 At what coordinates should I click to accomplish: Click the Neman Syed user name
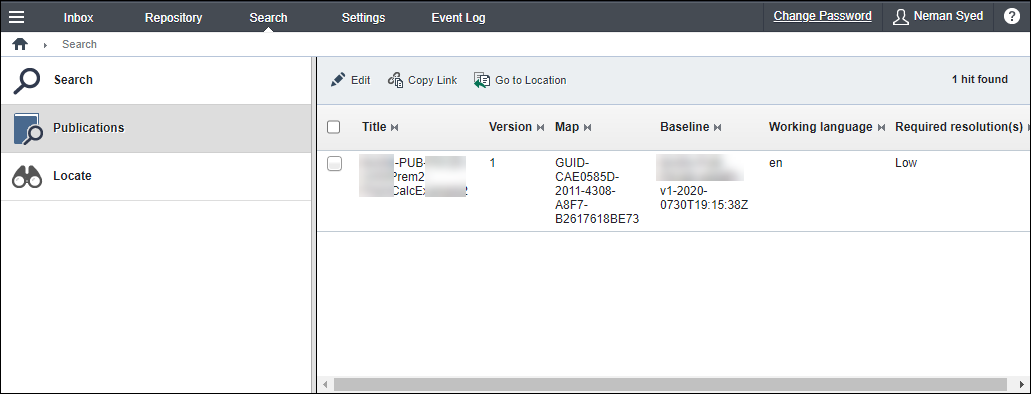pyautogui.click(x=948, y=16)
